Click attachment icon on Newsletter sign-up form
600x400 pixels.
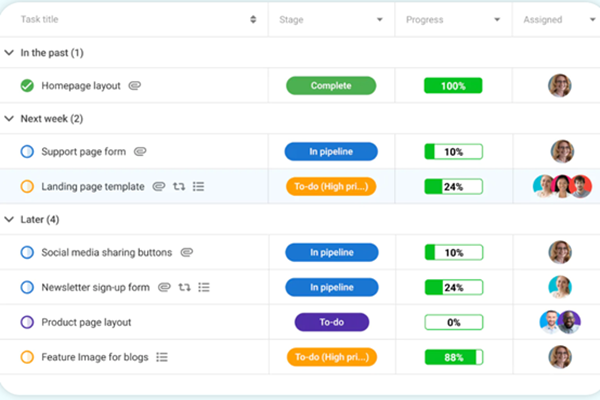164,288
